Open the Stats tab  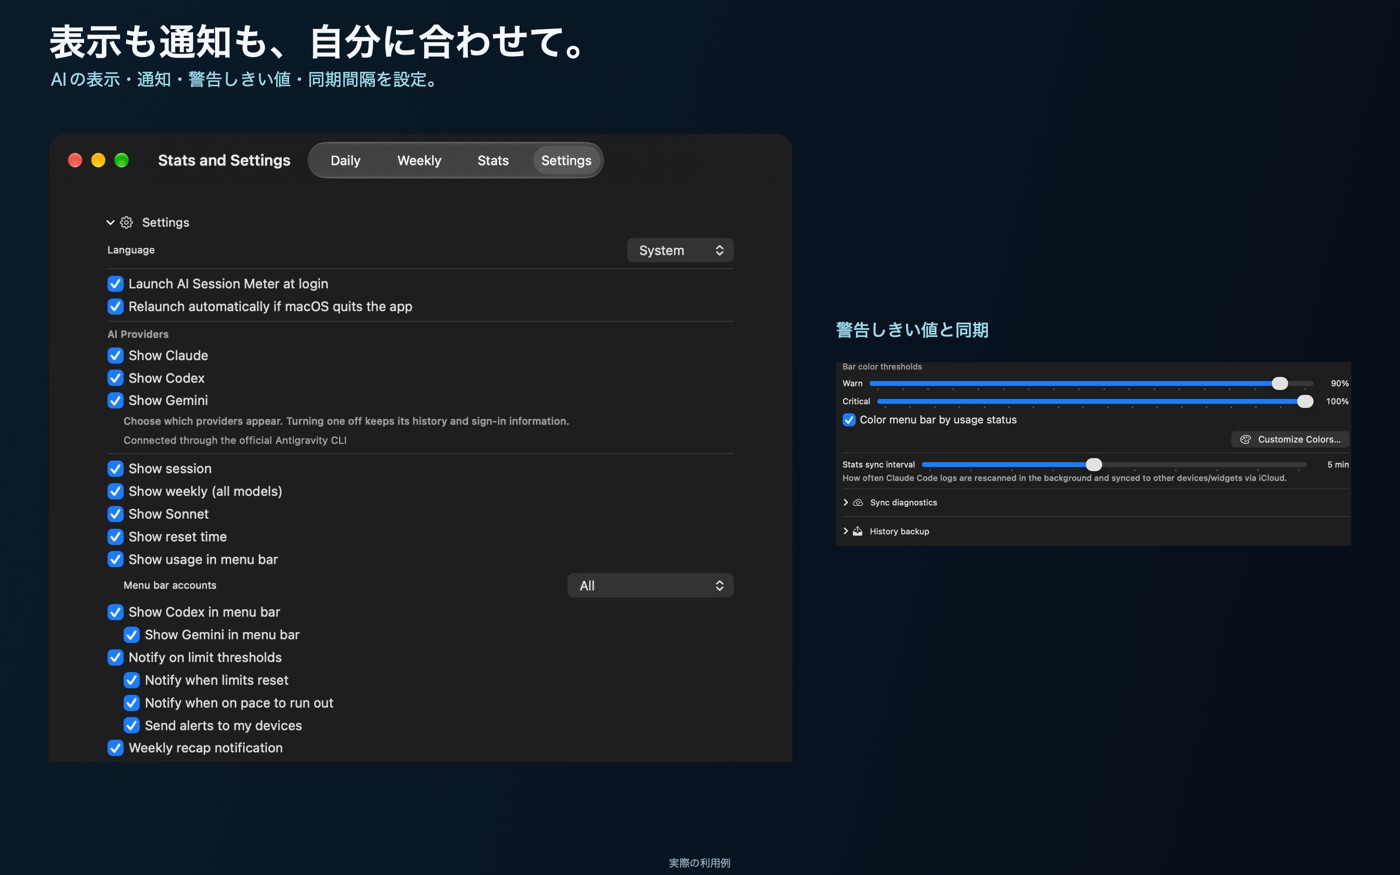pos(493,161)
